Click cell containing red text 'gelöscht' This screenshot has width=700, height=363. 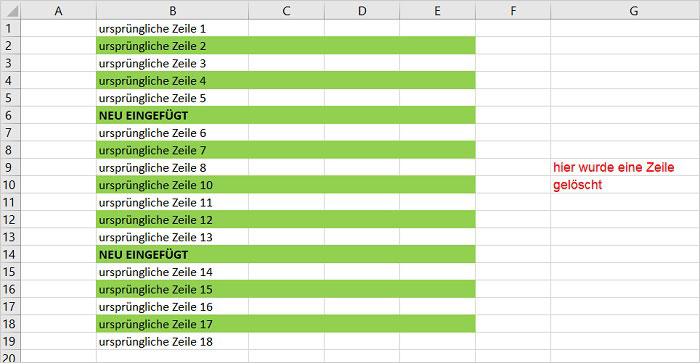tap(625, 185)
